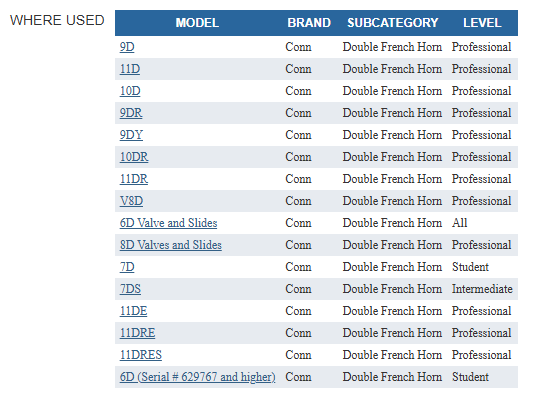Open 6D Valve and Slides link
Screen dimensions: 538x400
(168, 223)
